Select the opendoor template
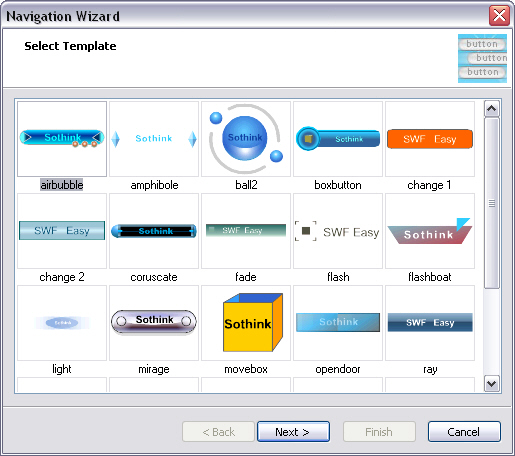This screenshot has width=515, height=456. [338, 323]
